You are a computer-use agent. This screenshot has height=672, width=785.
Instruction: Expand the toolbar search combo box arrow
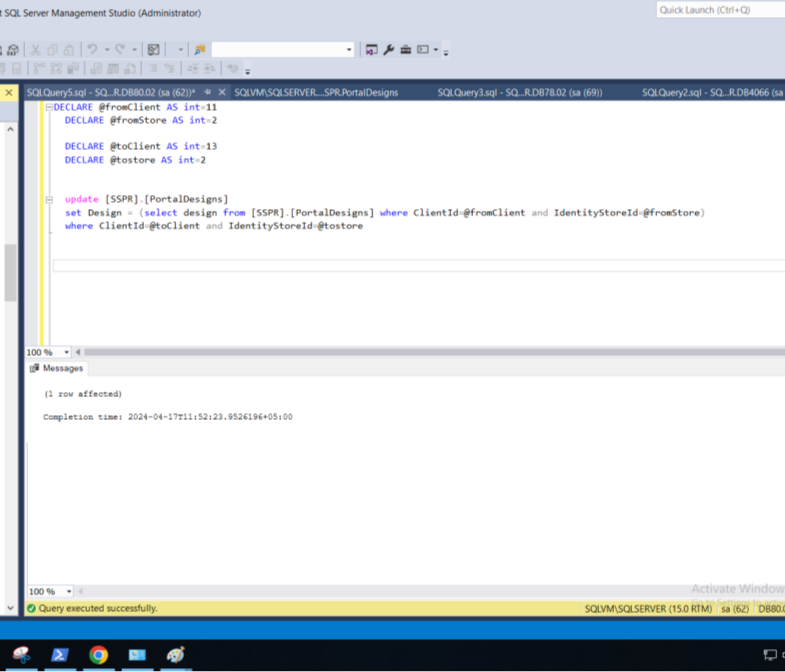tap(349, 50)
